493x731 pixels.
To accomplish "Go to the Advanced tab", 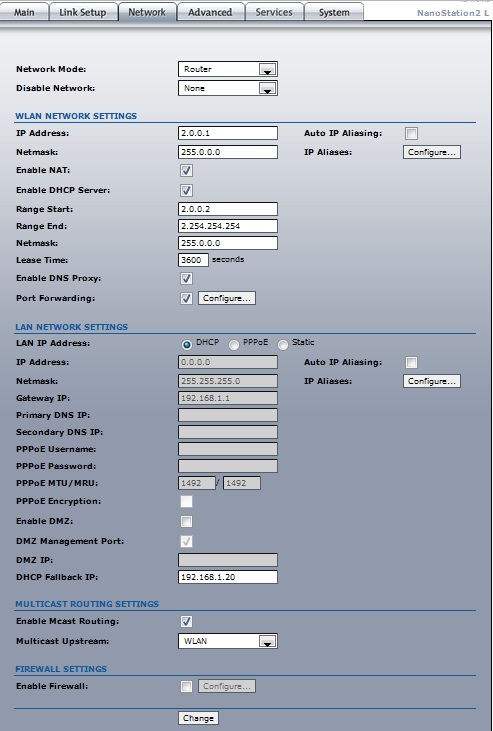I will tap(210, 12).
